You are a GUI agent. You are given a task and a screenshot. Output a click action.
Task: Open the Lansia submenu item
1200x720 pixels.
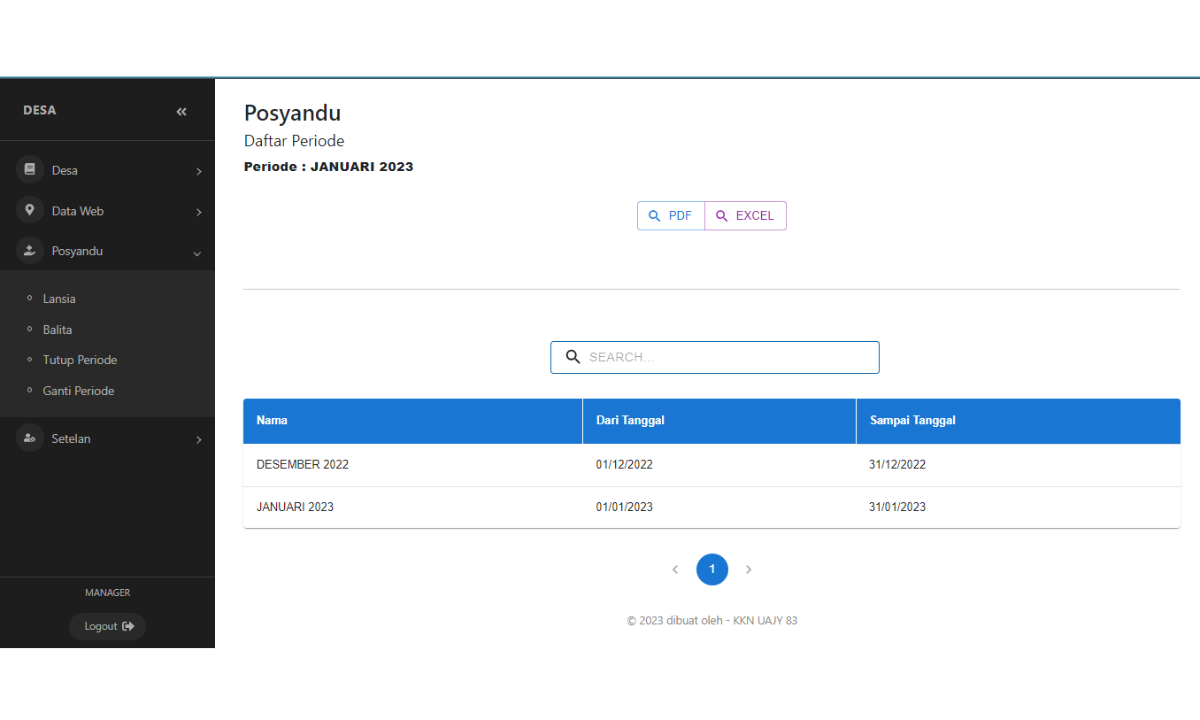[59, 299]
